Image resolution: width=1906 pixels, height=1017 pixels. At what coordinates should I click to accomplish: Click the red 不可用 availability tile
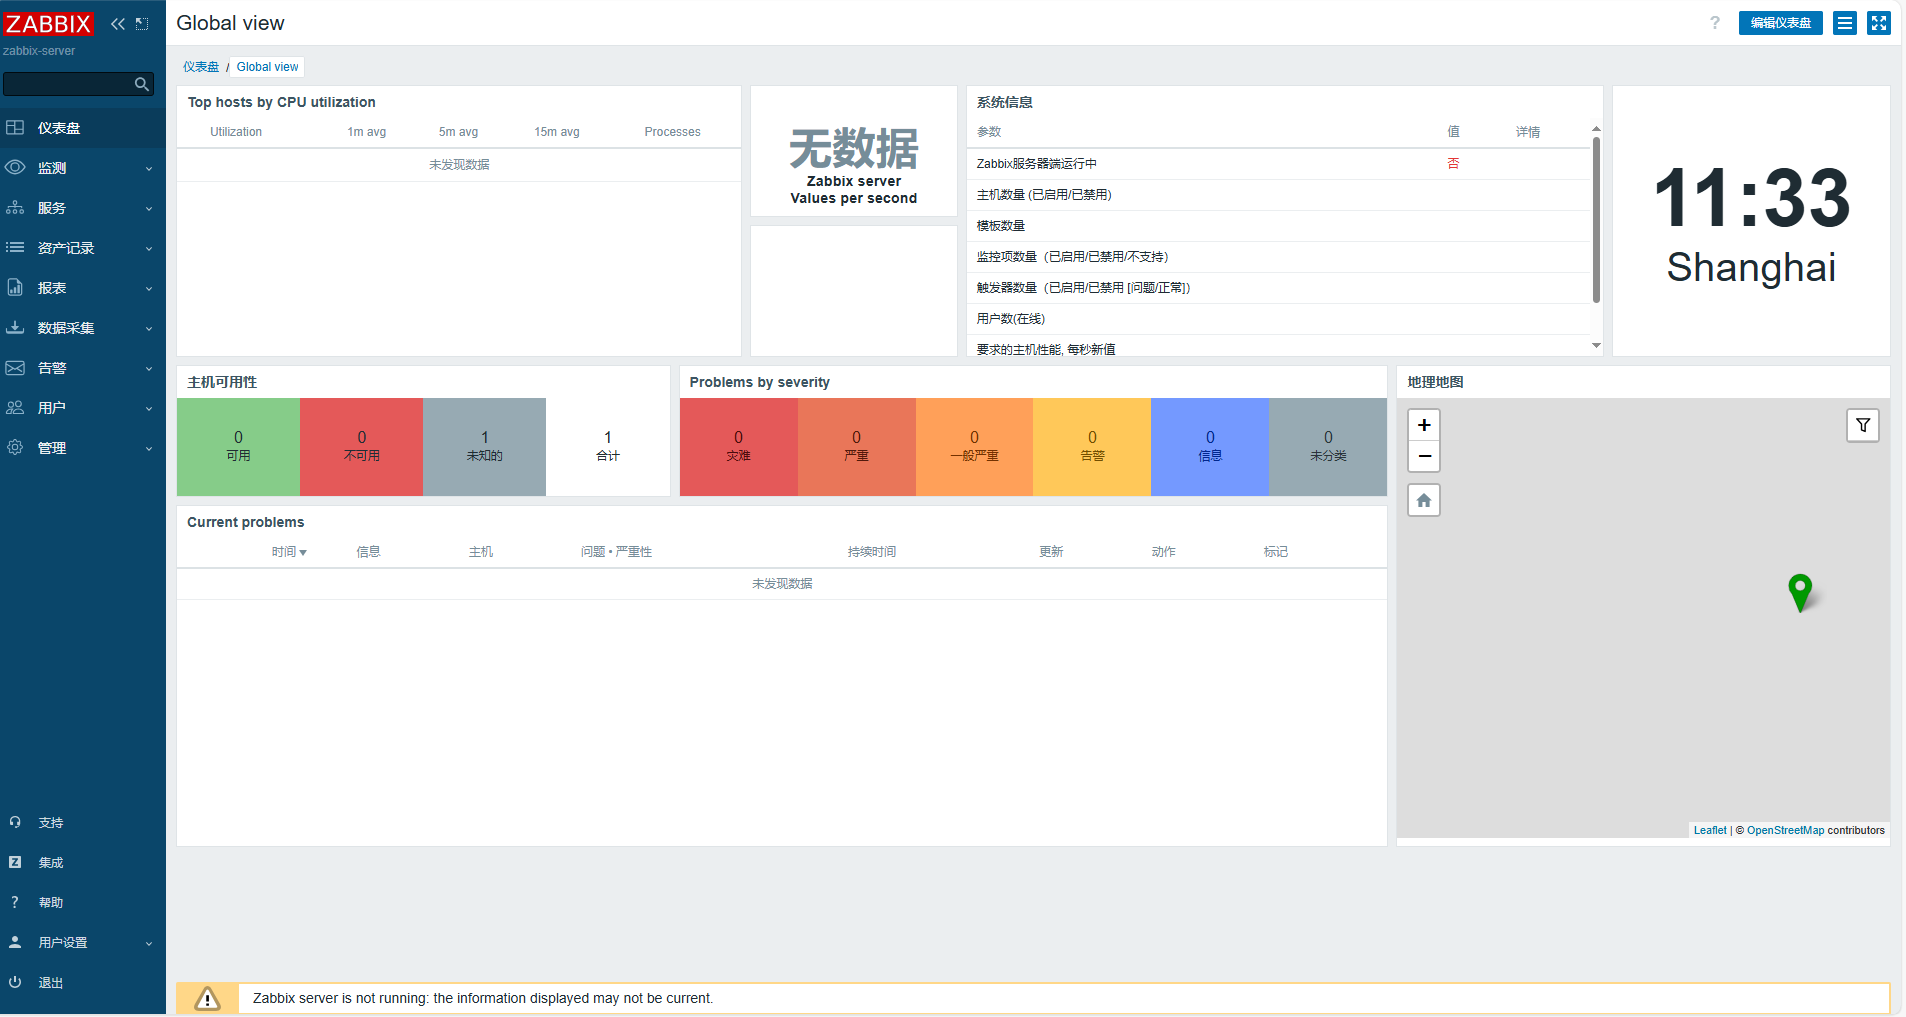click(361, 447)
